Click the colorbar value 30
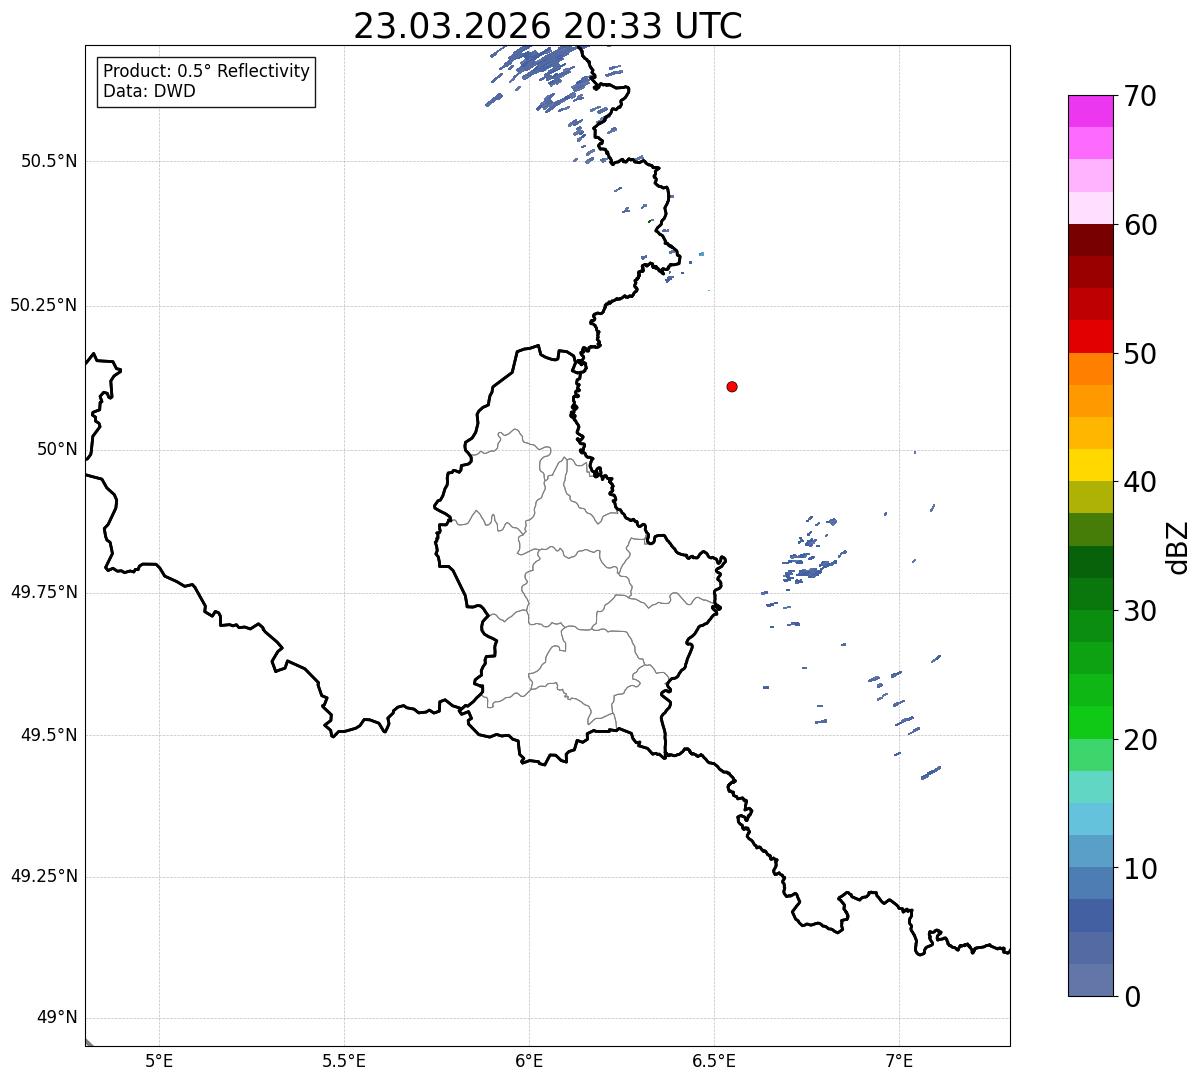 pyautogui.click(x=1140, y=611)
